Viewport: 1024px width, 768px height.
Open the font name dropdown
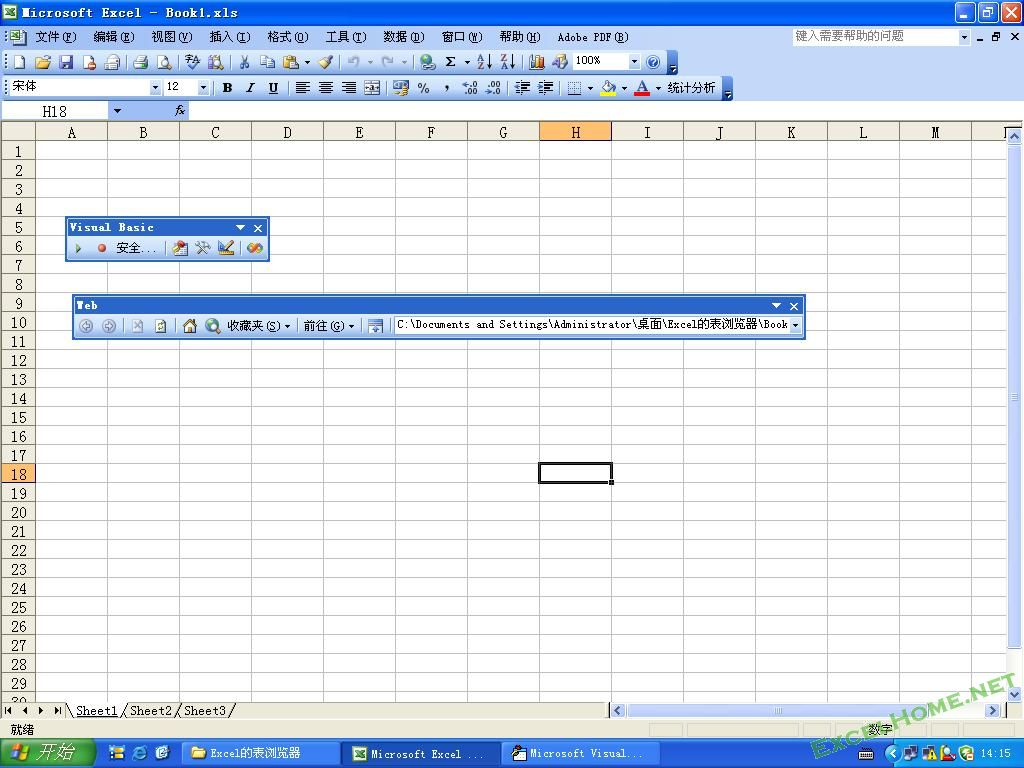[155, 88]
